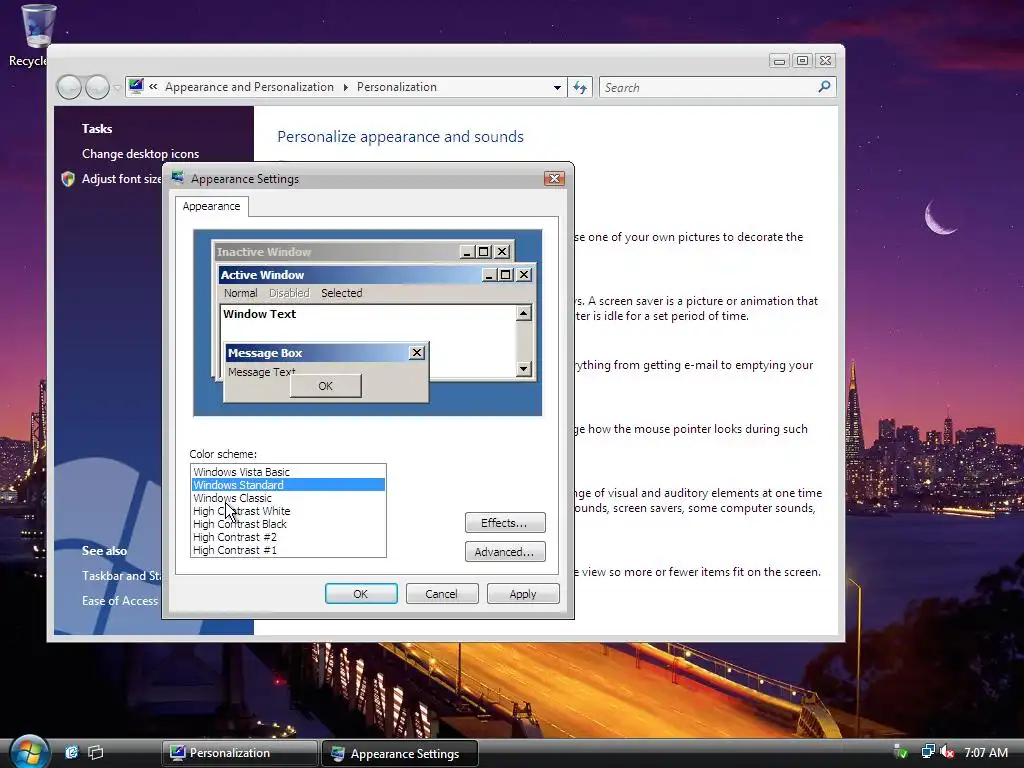Select High Contrast White scheme
The height and width of the screenshot is (768, 1024).
coord(288,511)
